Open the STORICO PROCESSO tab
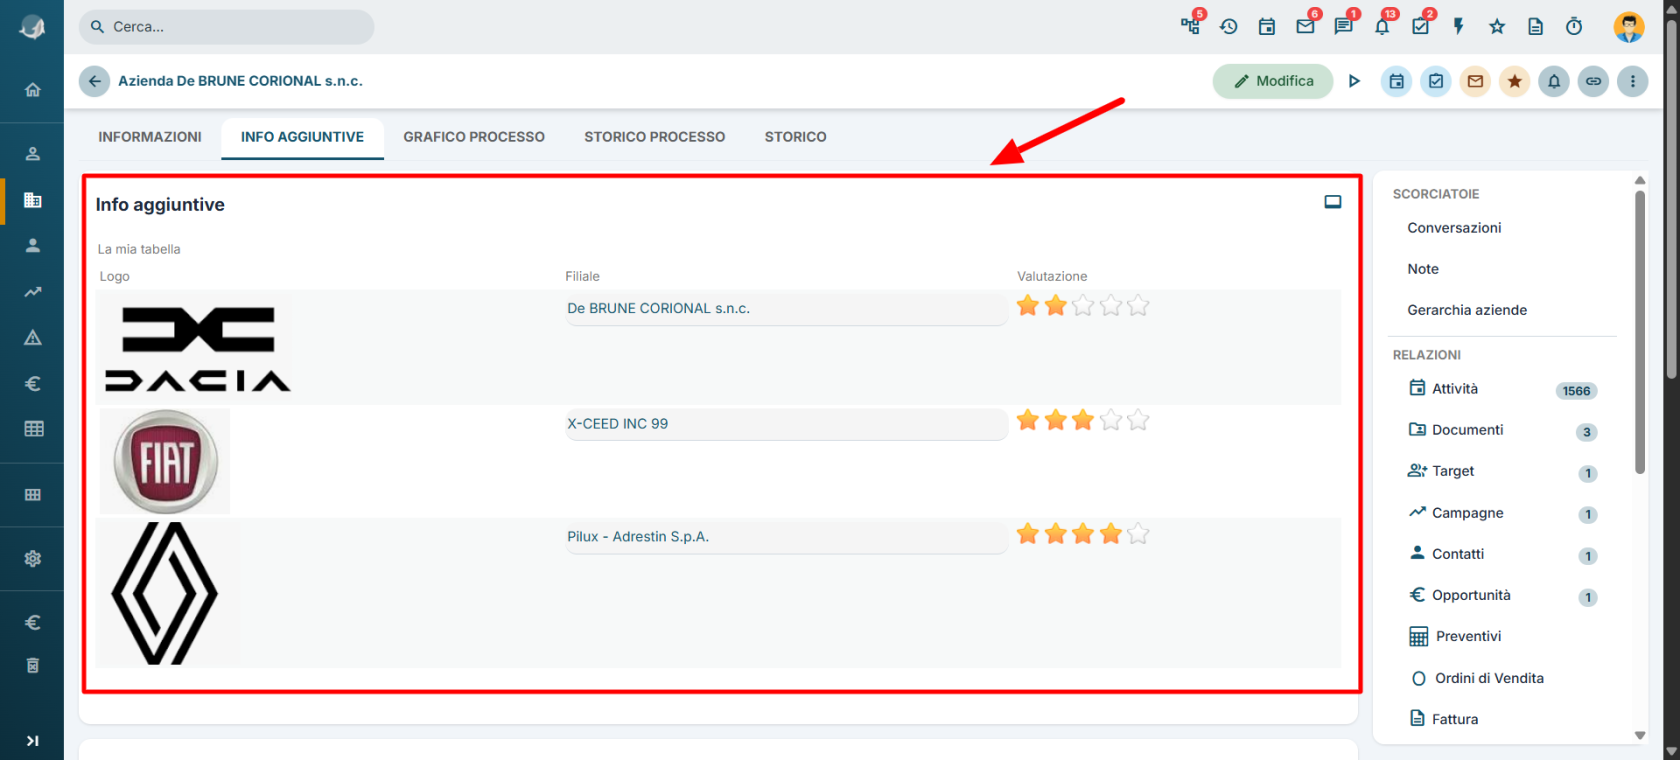This screenshot has width=1680, height=760. pyautogui.click(x=655, y=137)
